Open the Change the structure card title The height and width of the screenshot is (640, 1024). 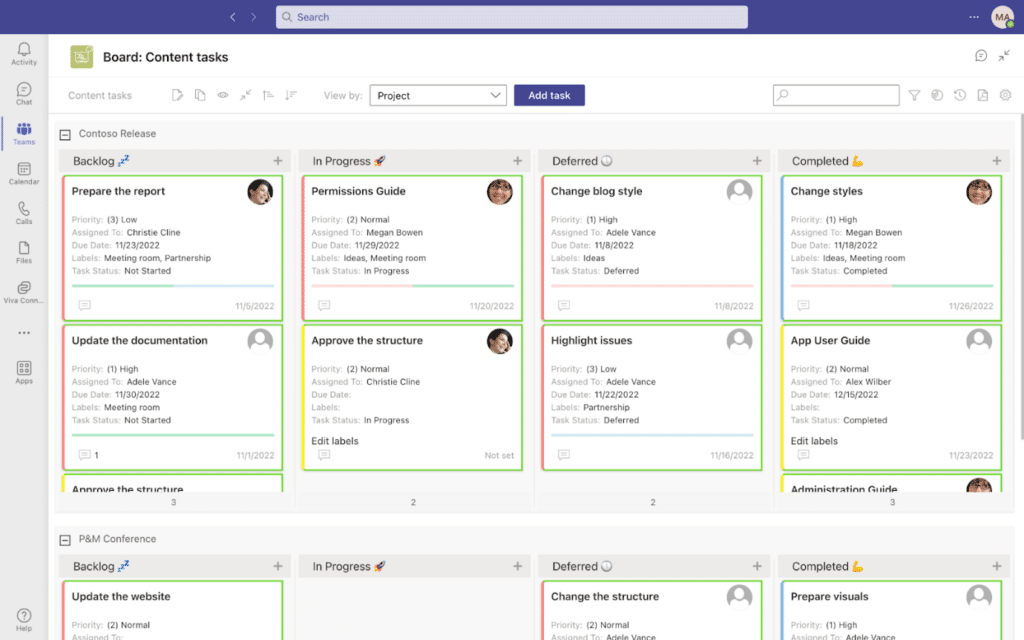pyautogui.click(x=605, y=596)
